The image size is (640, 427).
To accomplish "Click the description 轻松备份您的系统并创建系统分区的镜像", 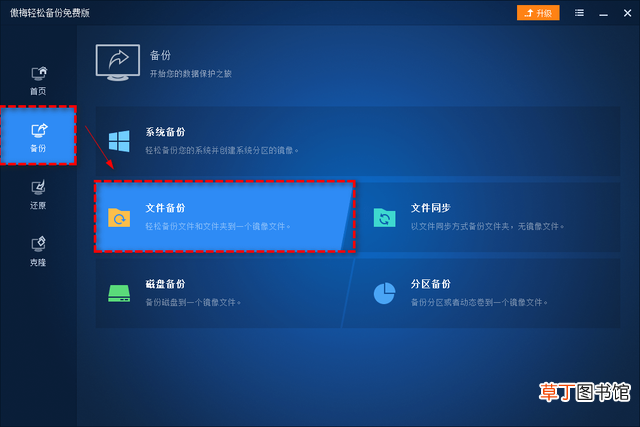I will (222, 151).
